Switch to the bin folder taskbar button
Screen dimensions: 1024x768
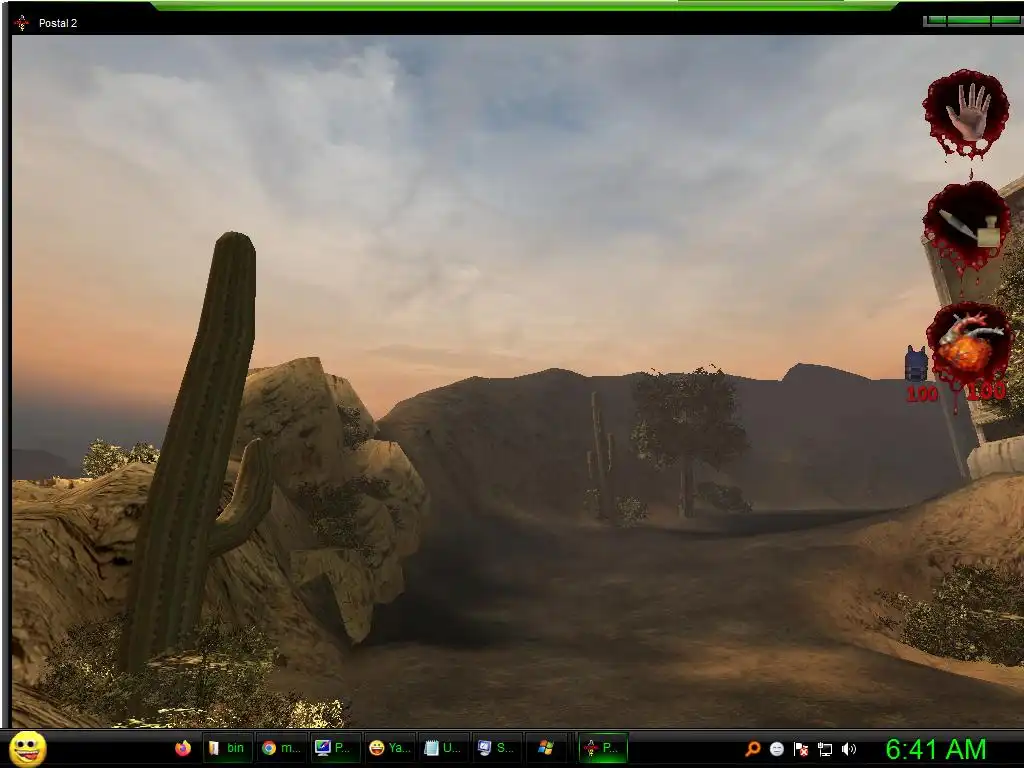click(227, 748)
